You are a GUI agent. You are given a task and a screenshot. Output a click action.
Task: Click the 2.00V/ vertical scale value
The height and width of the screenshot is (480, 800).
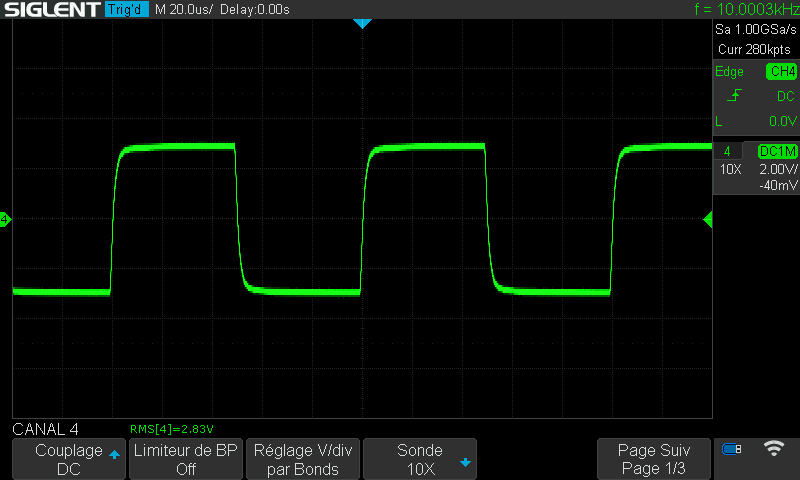(x=777, y=170)
